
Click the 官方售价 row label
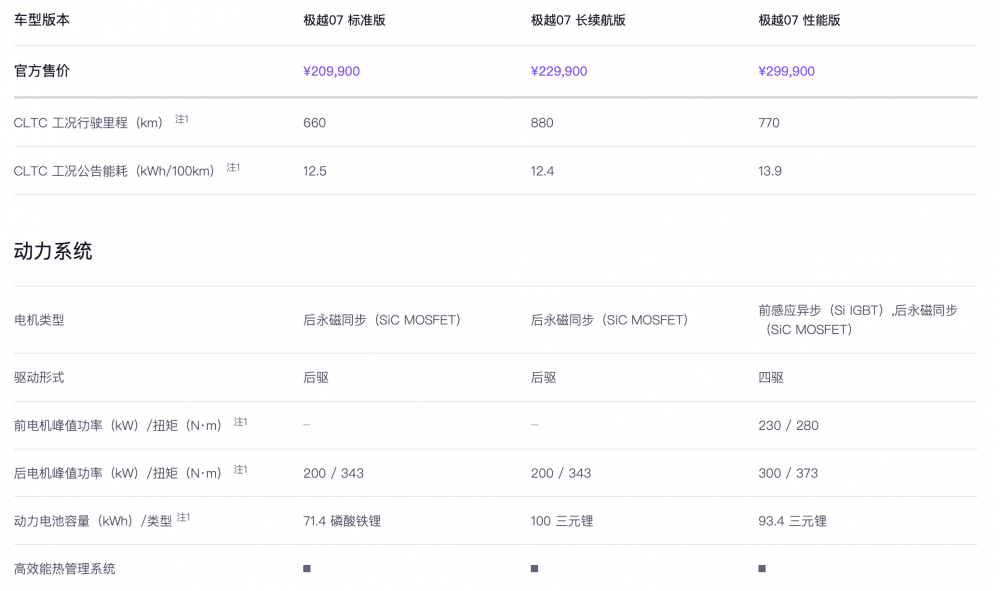[x=42, y=71]
